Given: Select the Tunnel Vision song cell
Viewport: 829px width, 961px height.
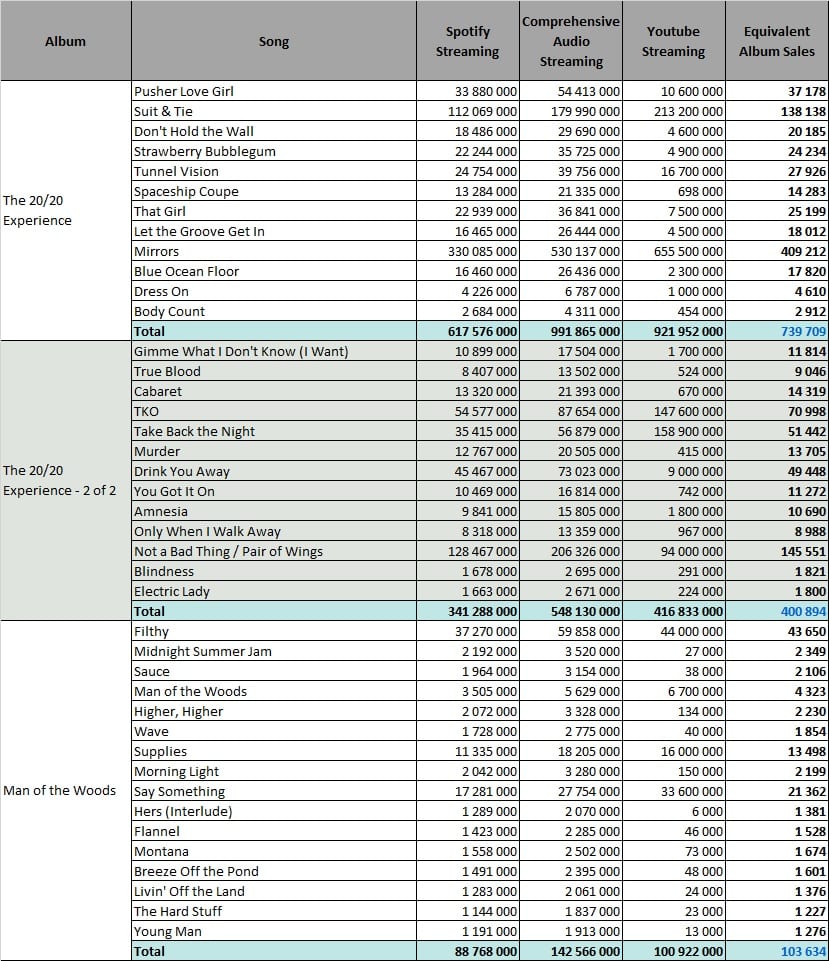Looking at the screenshot, I should click(274, 171).
